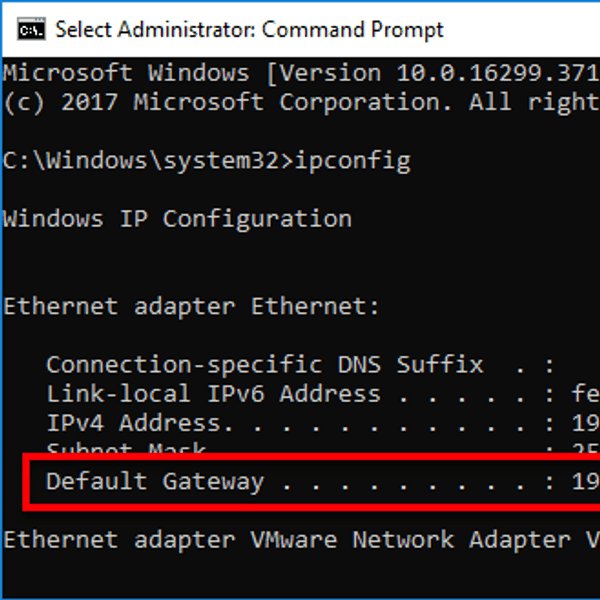Click the copyright 2017 Microsoft Corporation line
Viewport: 600px width, 600px height.
(302, 103)
